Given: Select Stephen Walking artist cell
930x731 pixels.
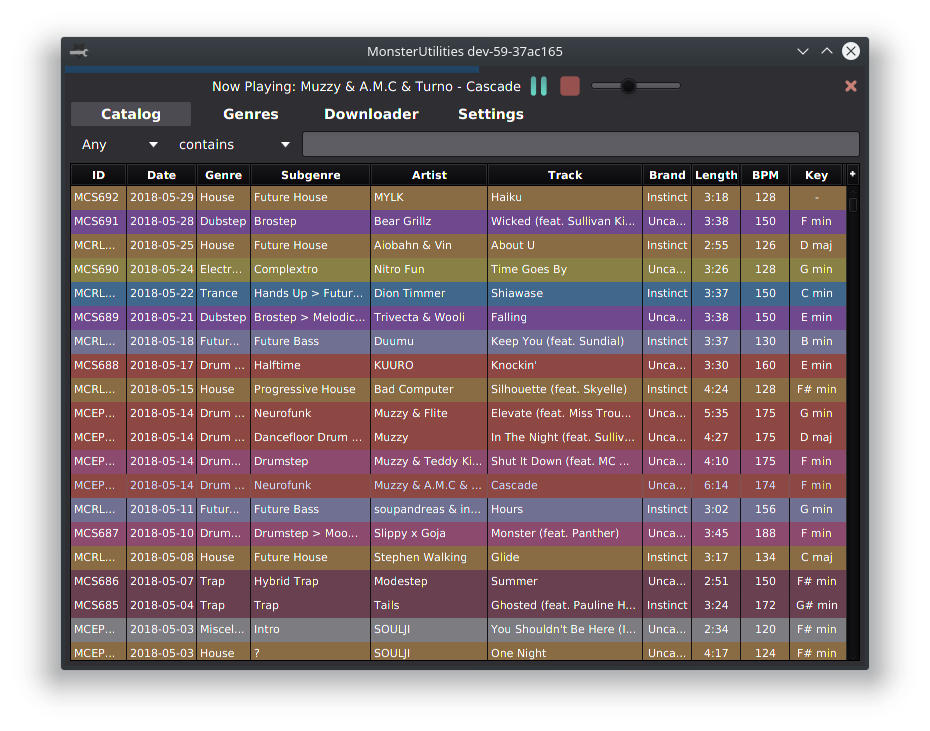Looking at the screenshot, I should click(x=428, y=558).
